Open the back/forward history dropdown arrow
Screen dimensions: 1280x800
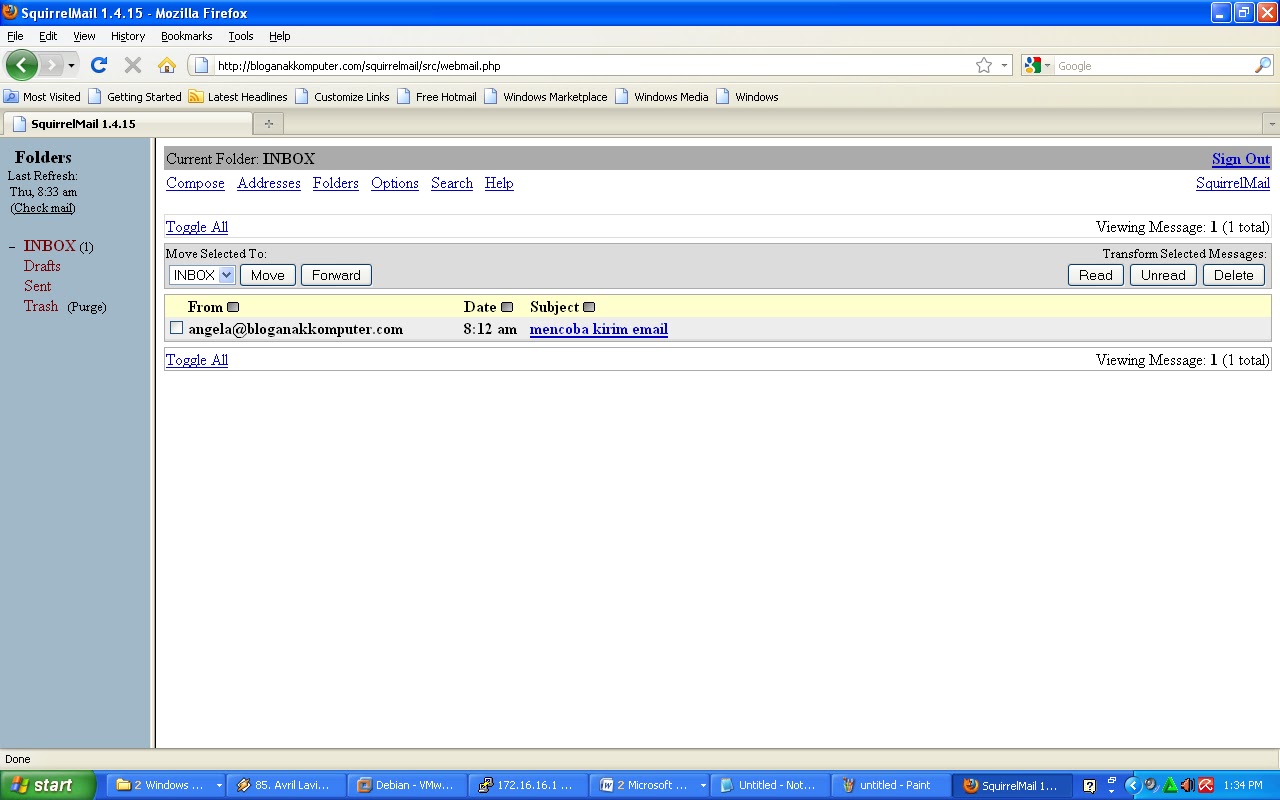pyautogui.click(x=71, y=65)
